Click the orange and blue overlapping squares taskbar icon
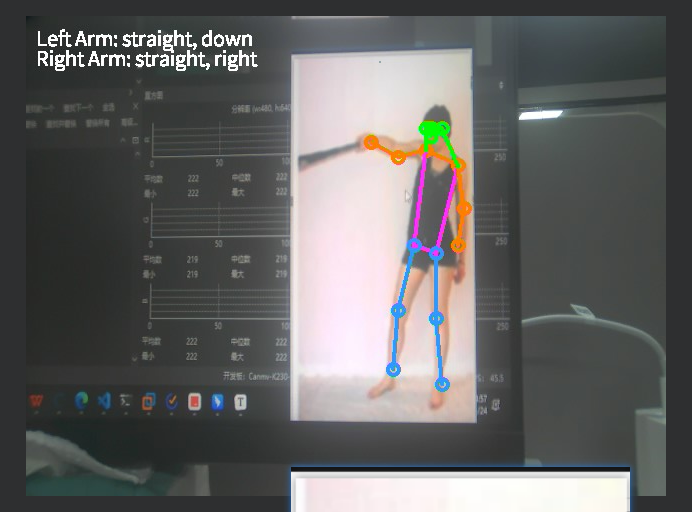This screenshot has width=692, height=512. tap(149, 401)
